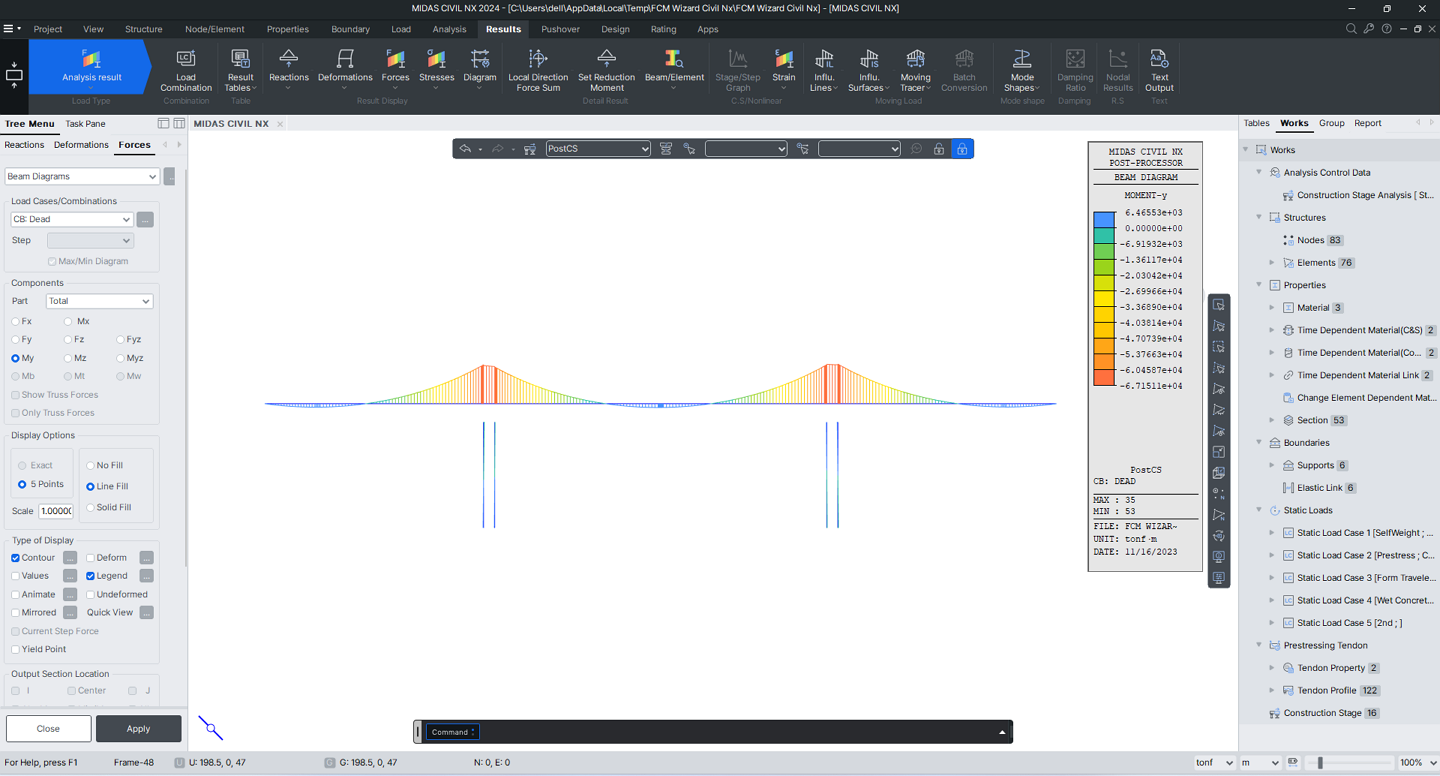Open the Quick View options button
Viewport: 1440px width, 776px height.
146,612
